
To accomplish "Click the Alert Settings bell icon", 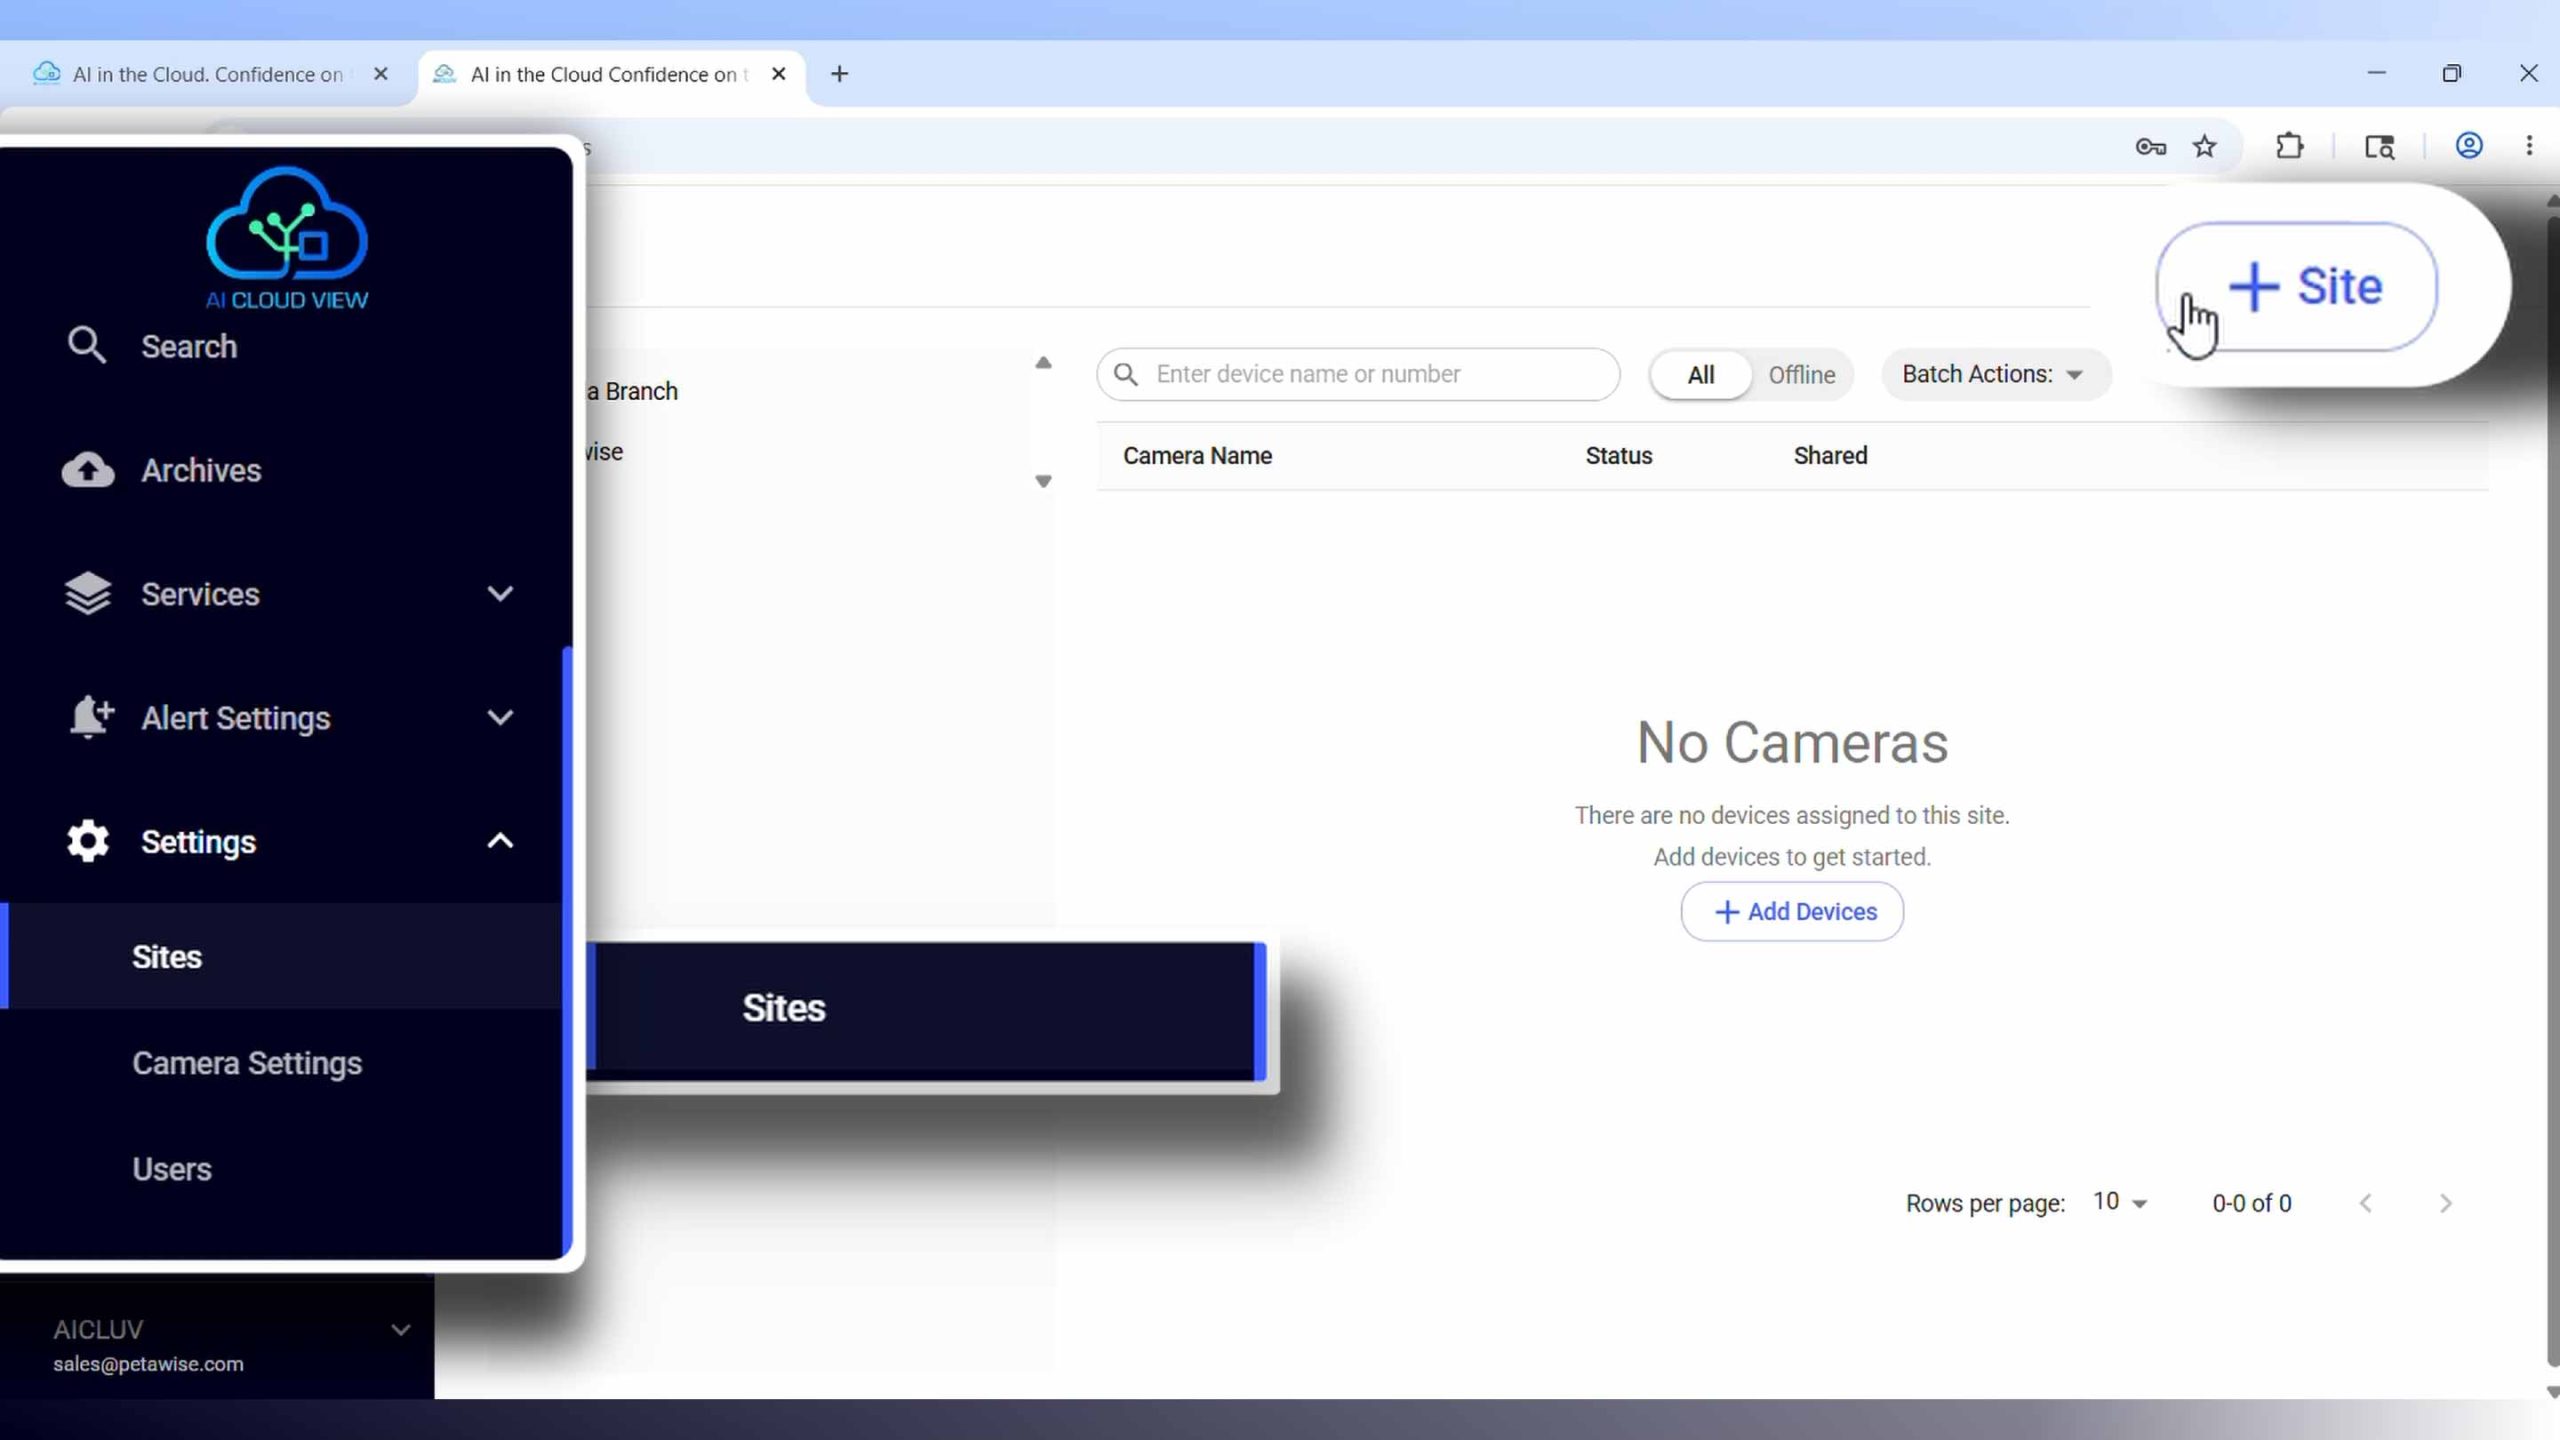I will pyautogui.click(x=90, y=717).
